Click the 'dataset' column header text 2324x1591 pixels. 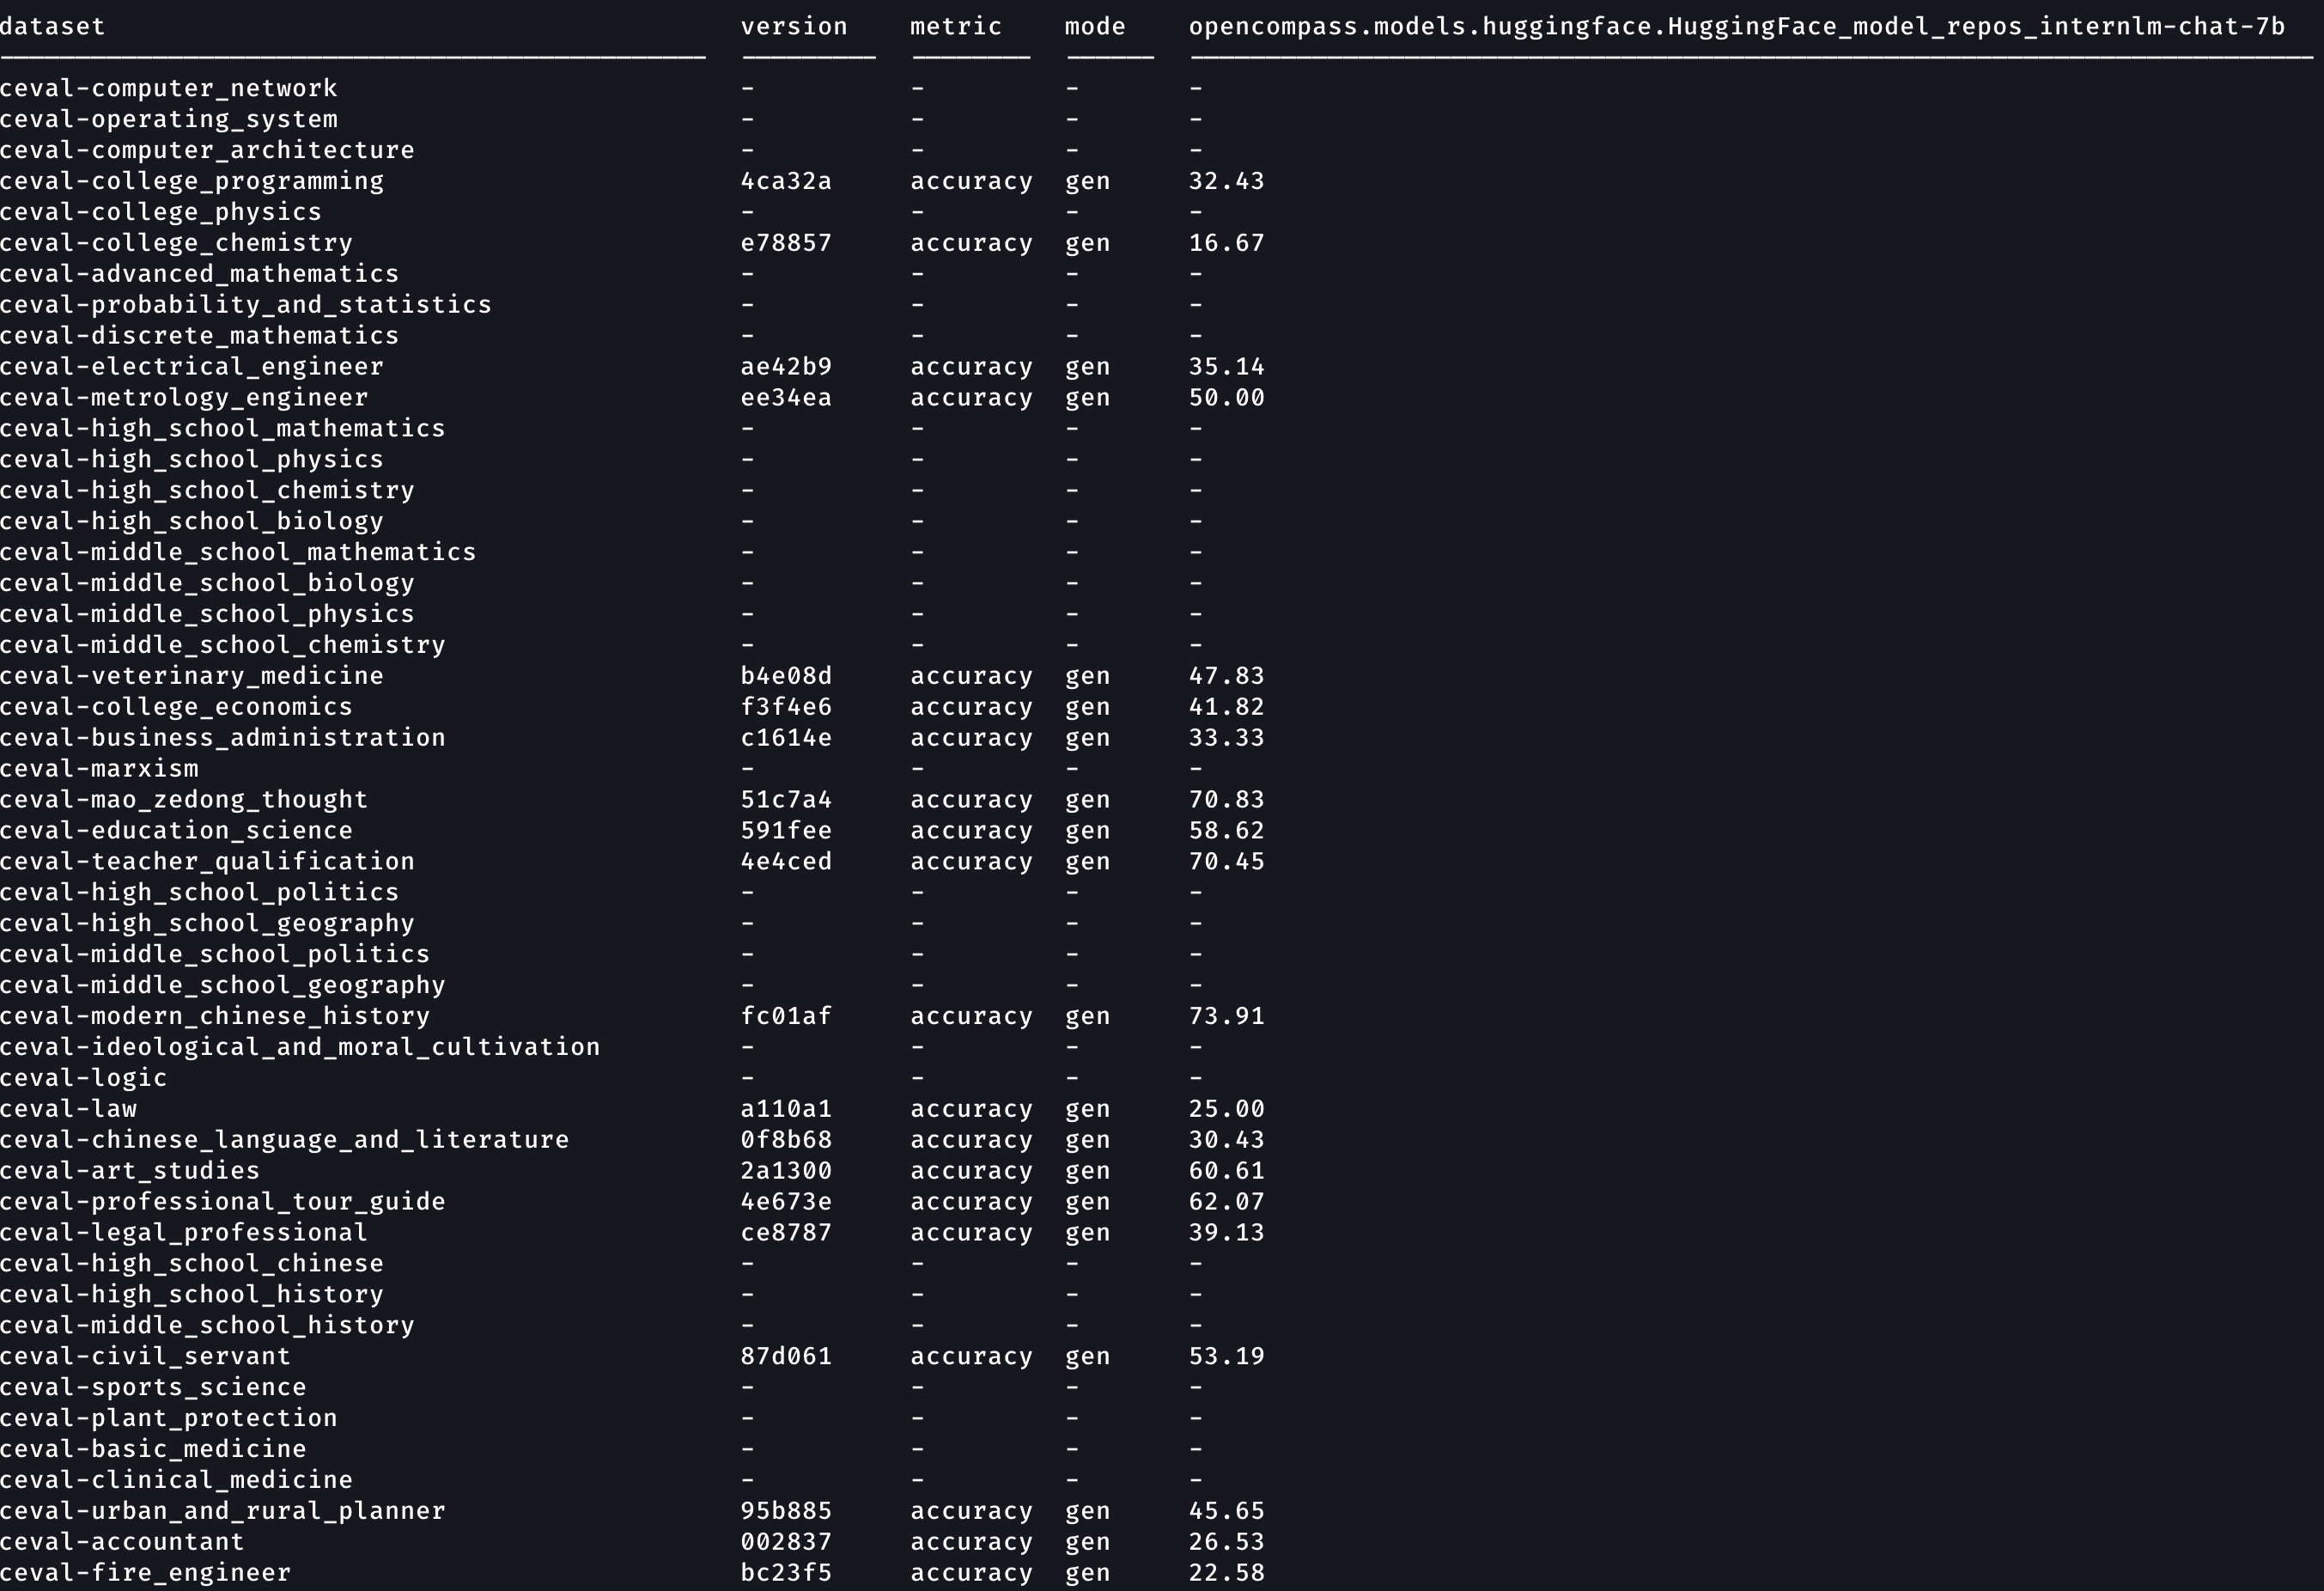click(x=52, y=27)
